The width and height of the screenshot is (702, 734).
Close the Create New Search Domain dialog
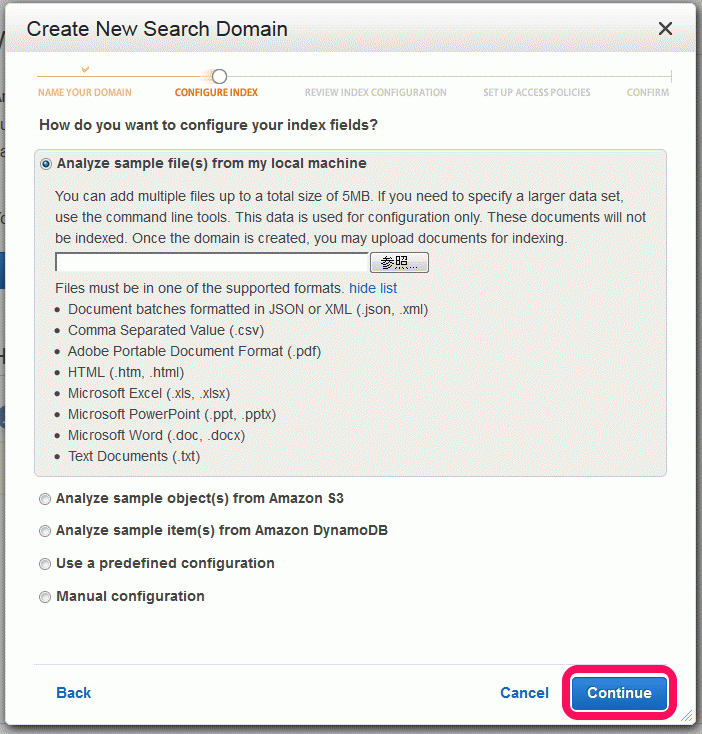pyautogui.click(x=665, y=29)
